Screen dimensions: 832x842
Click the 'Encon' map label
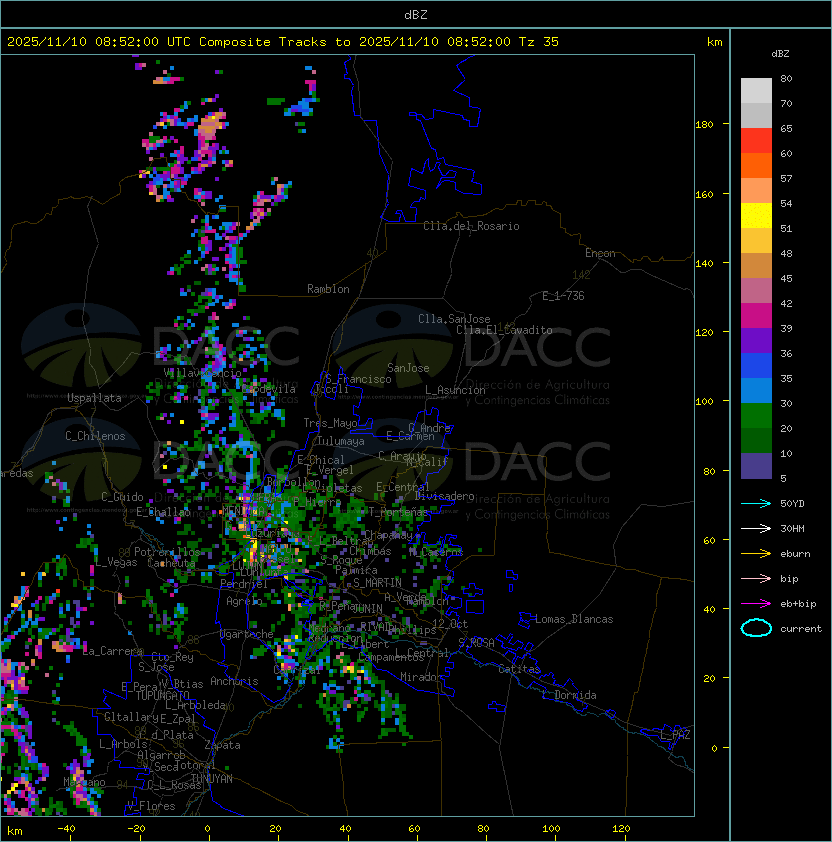pos(600,253)
